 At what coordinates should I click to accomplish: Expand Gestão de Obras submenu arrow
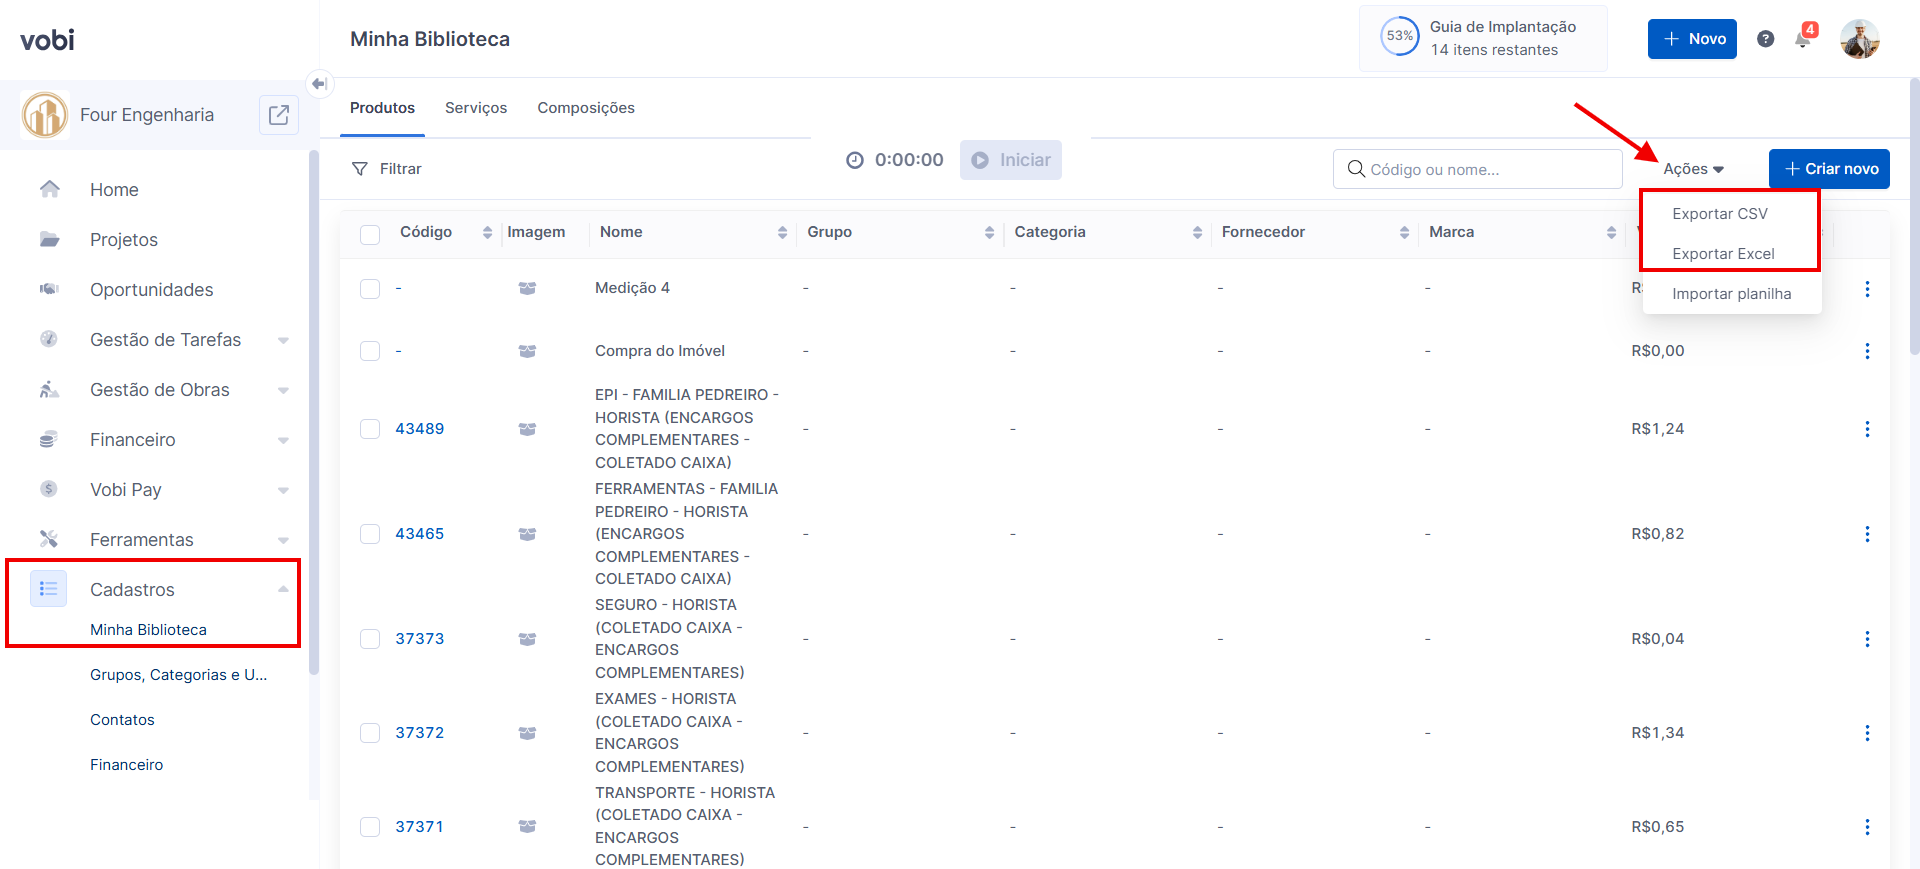(283, 390)
